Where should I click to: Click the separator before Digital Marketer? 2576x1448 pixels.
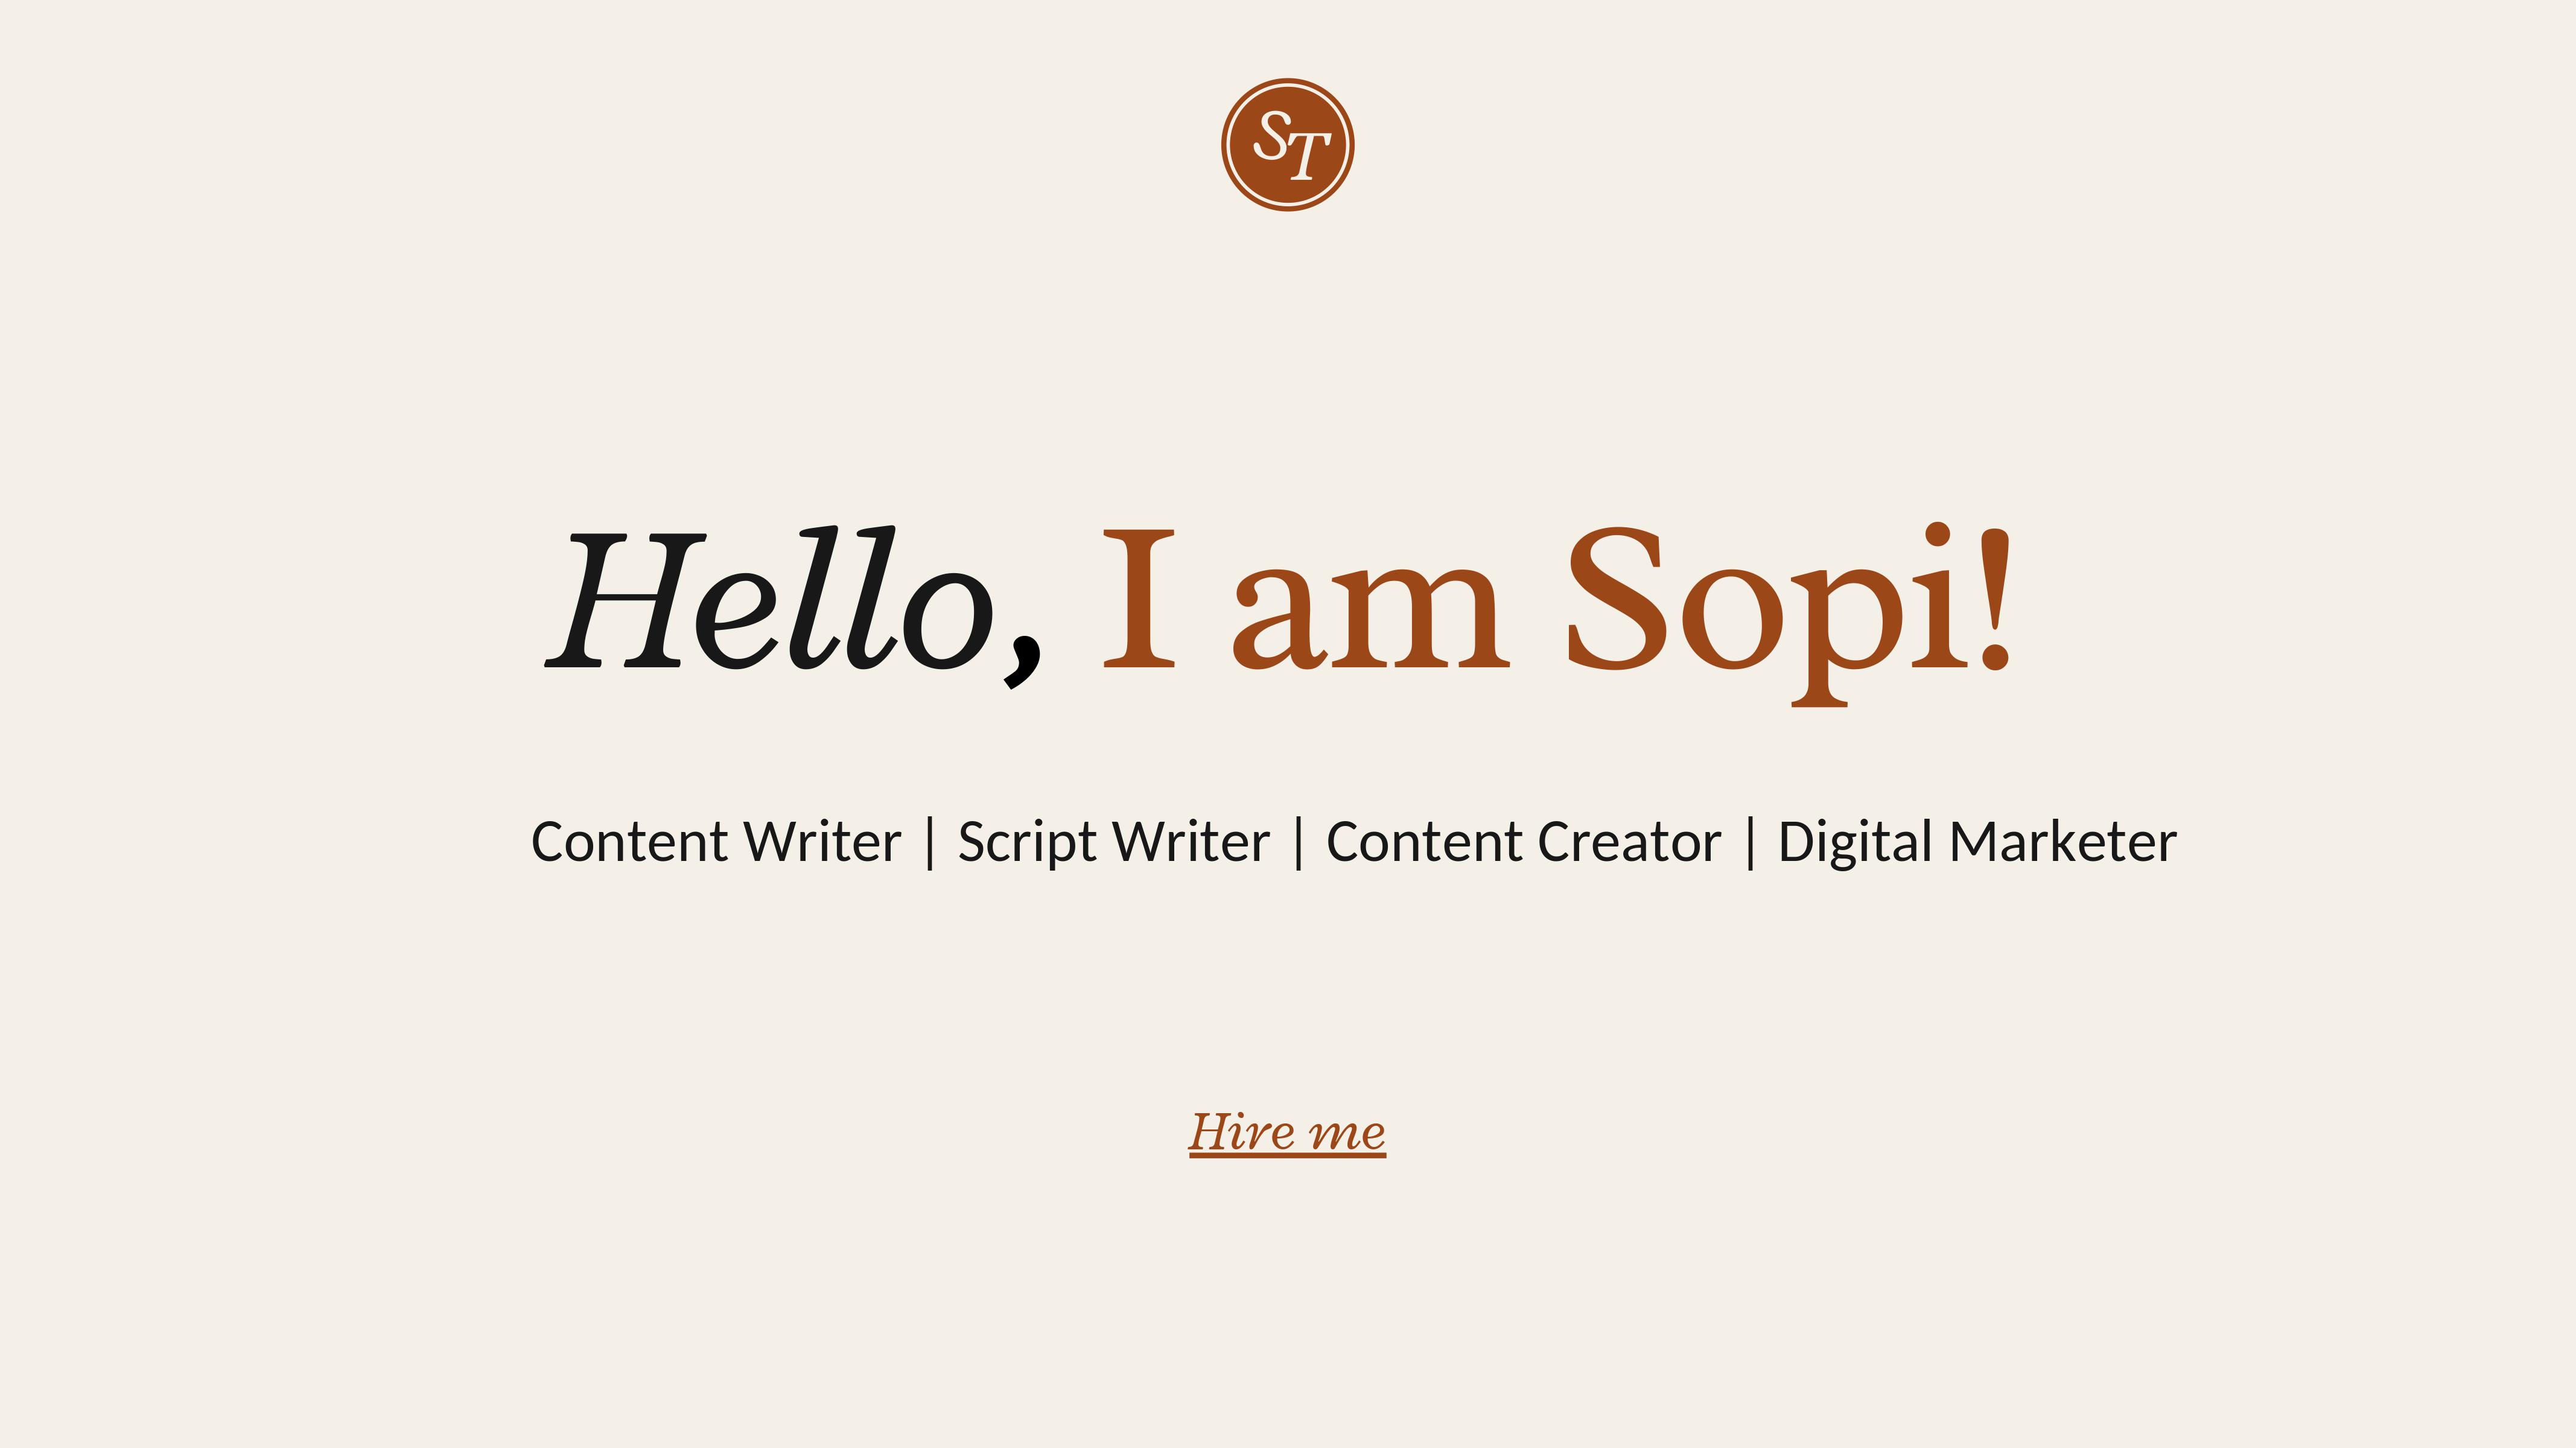coord(1750,843)
